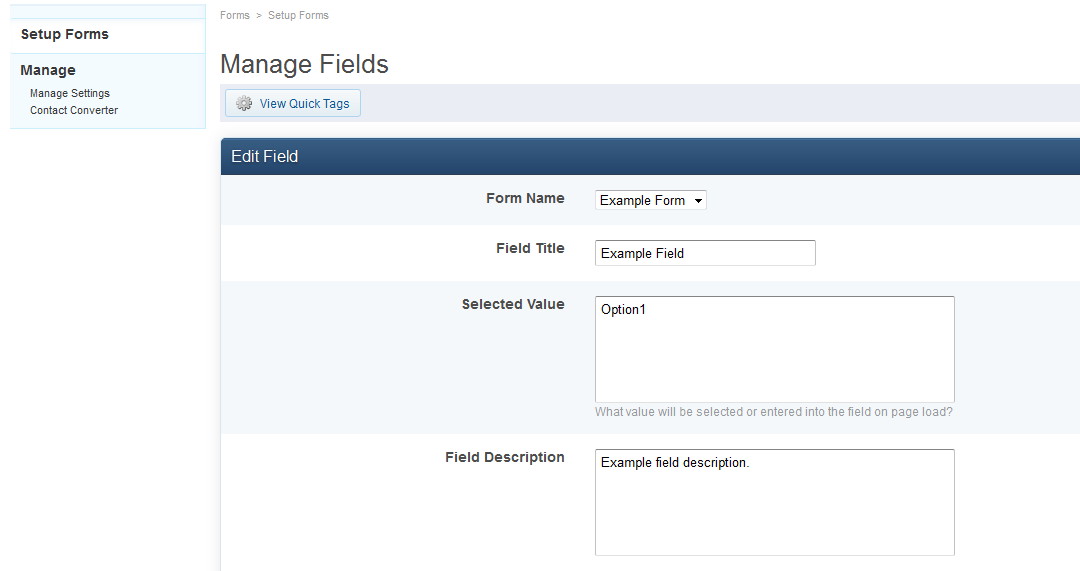Click the gear icon beside View Quick Tags
1080x571 pixels.
[244, 103]
